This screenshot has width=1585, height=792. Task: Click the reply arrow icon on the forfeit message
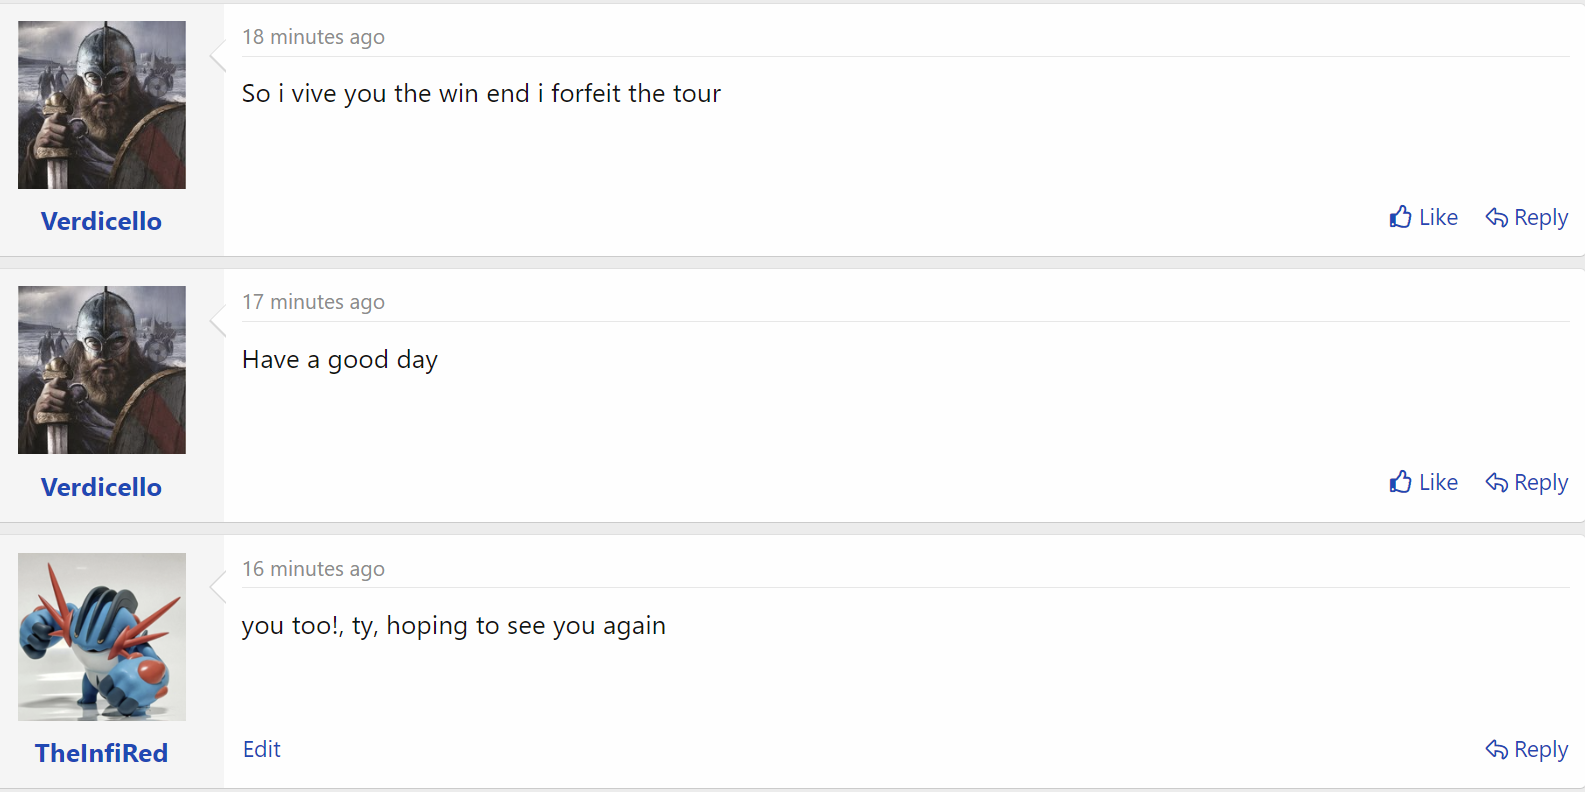point(1496,217)
